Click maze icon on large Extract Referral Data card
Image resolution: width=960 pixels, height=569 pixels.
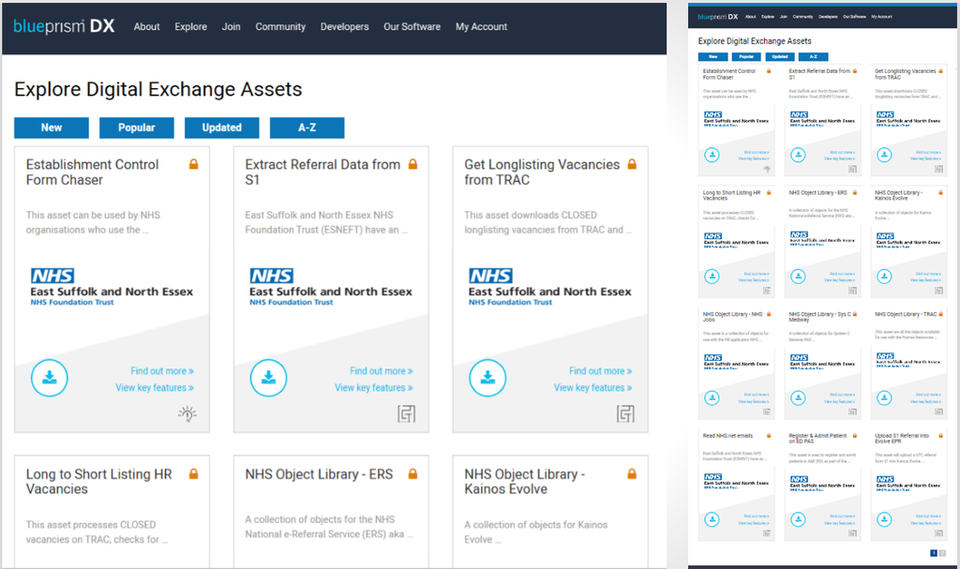(x=406, y=414)
